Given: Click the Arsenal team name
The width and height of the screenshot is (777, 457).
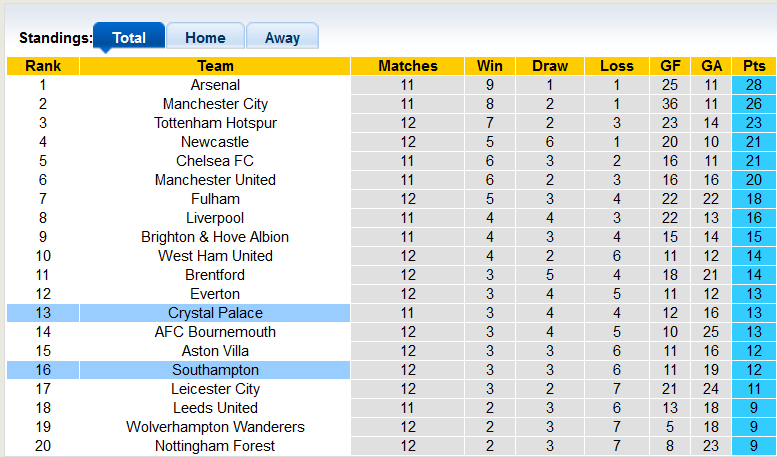Looking at the screenshot, I should [x=215, y=85].
